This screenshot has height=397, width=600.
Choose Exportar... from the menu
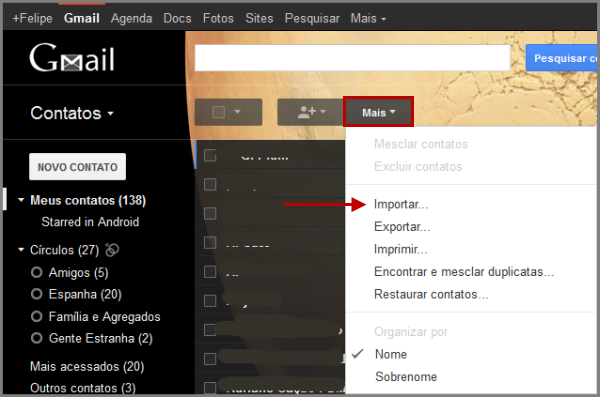pos(402,227)
